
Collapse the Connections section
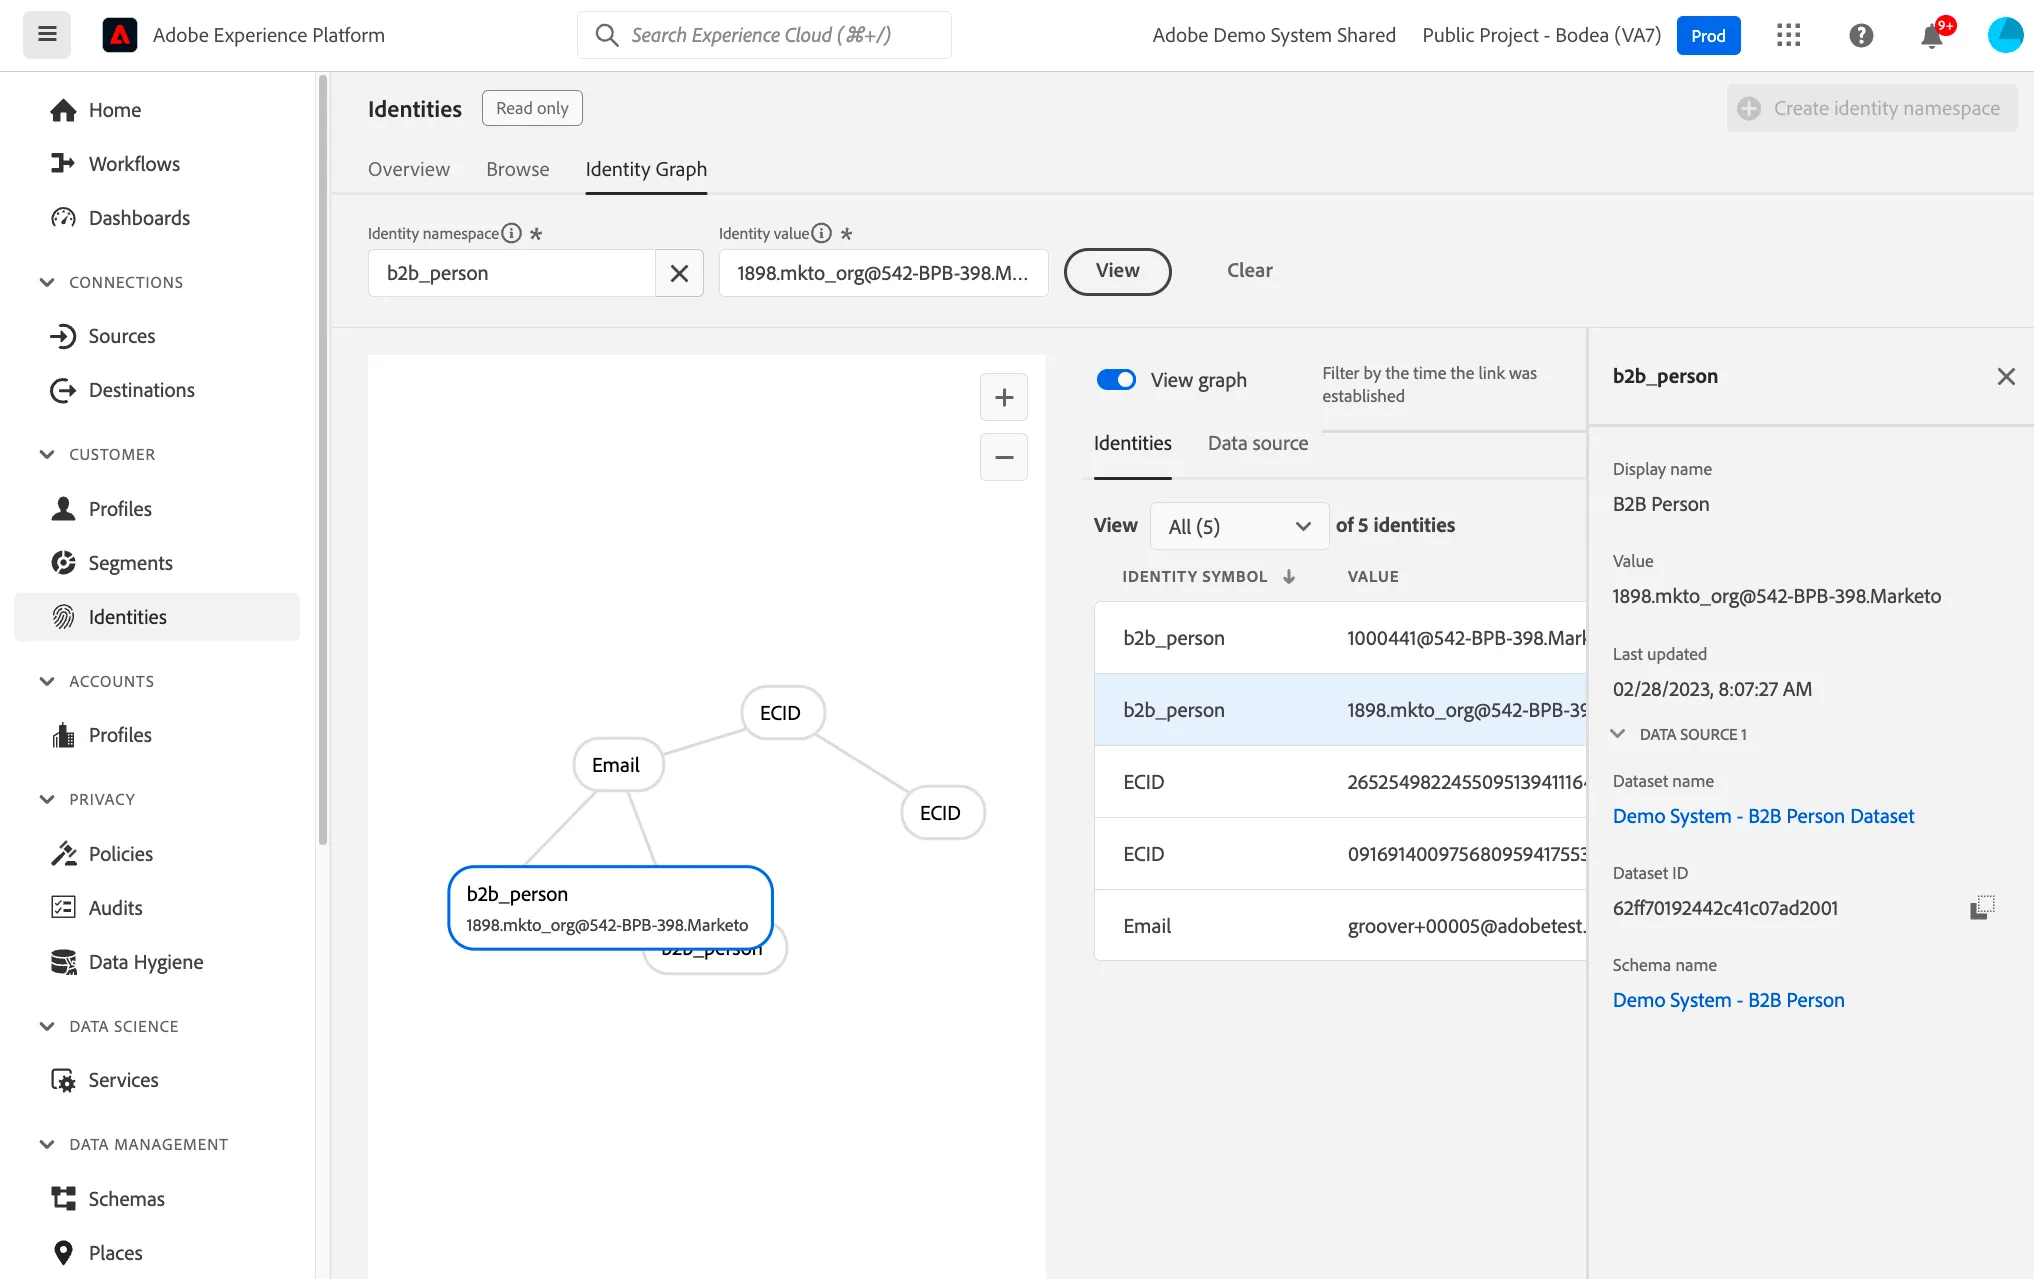(47, 283)
